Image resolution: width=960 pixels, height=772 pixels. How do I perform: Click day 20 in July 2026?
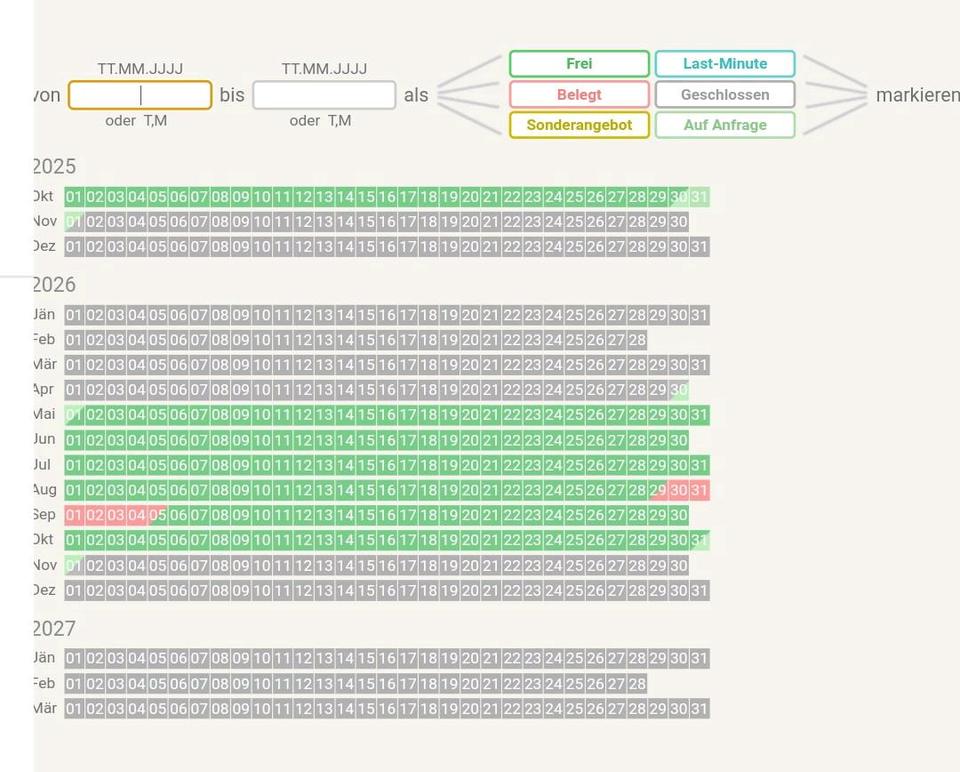470,465
